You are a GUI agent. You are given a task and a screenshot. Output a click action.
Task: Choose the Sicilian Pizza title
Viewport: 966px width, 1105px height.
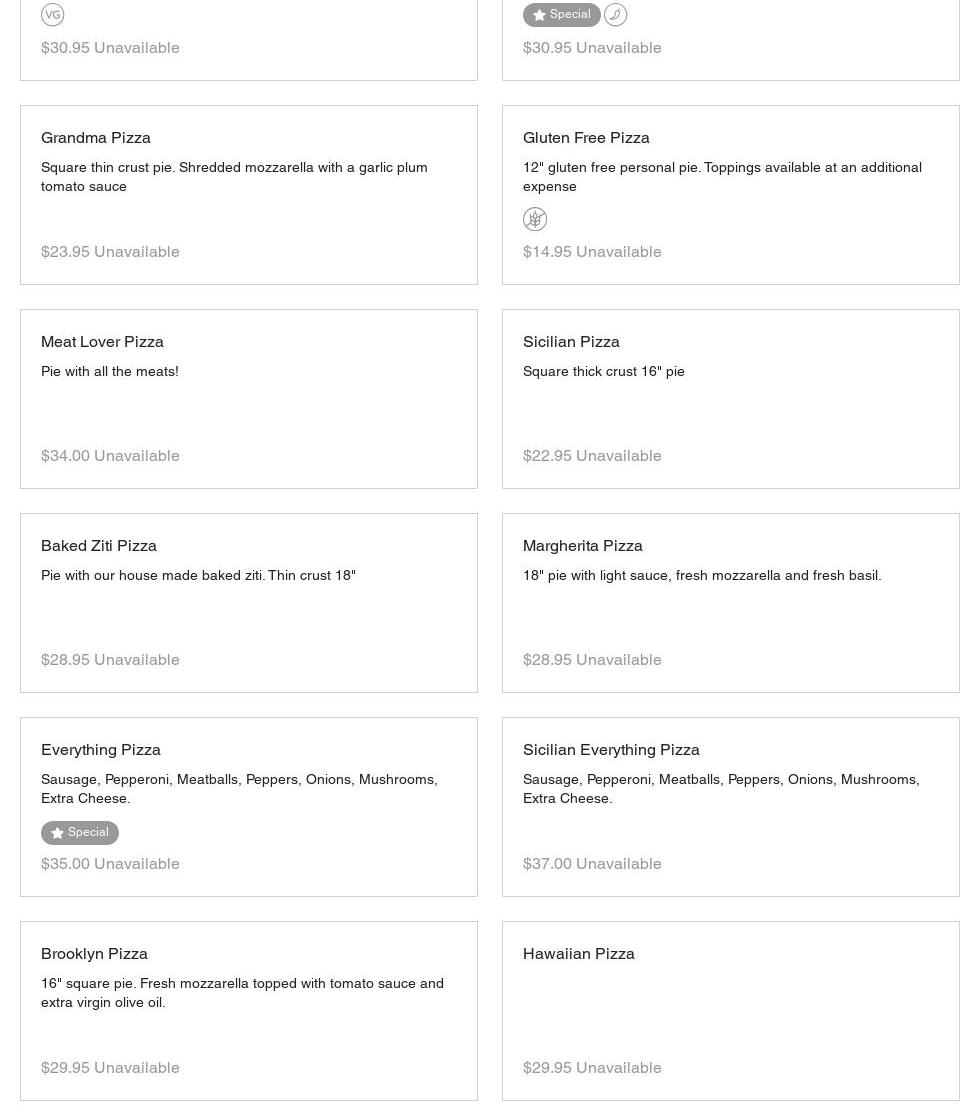pyautogui.click(x=571, y=342)
